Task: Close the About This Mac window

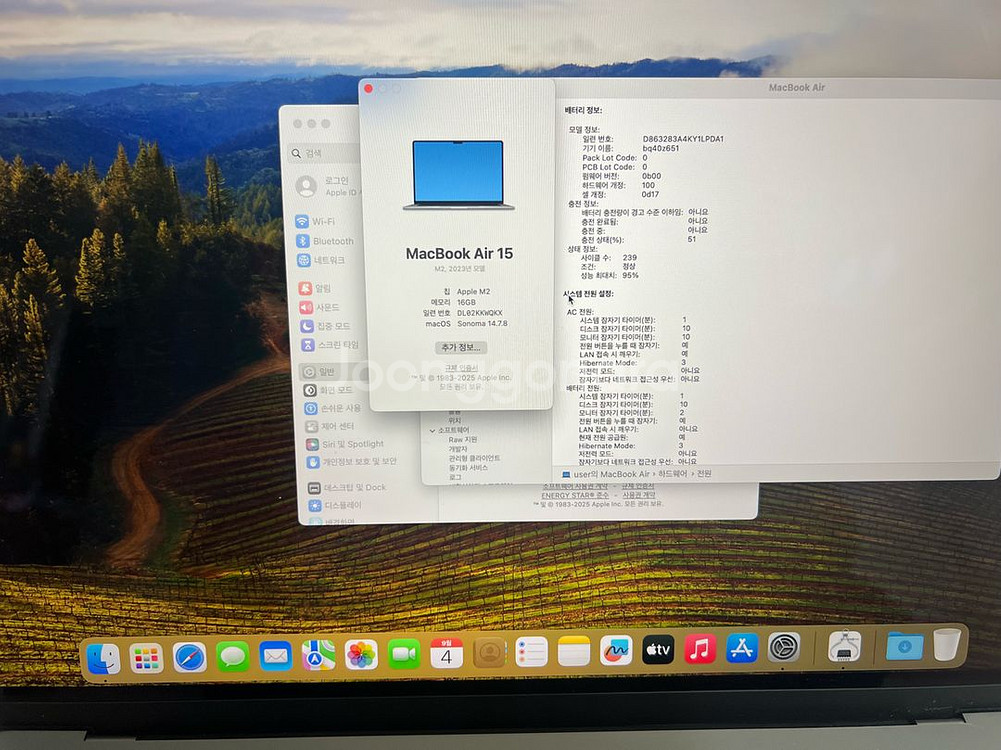Action: [x=368, y=89]
